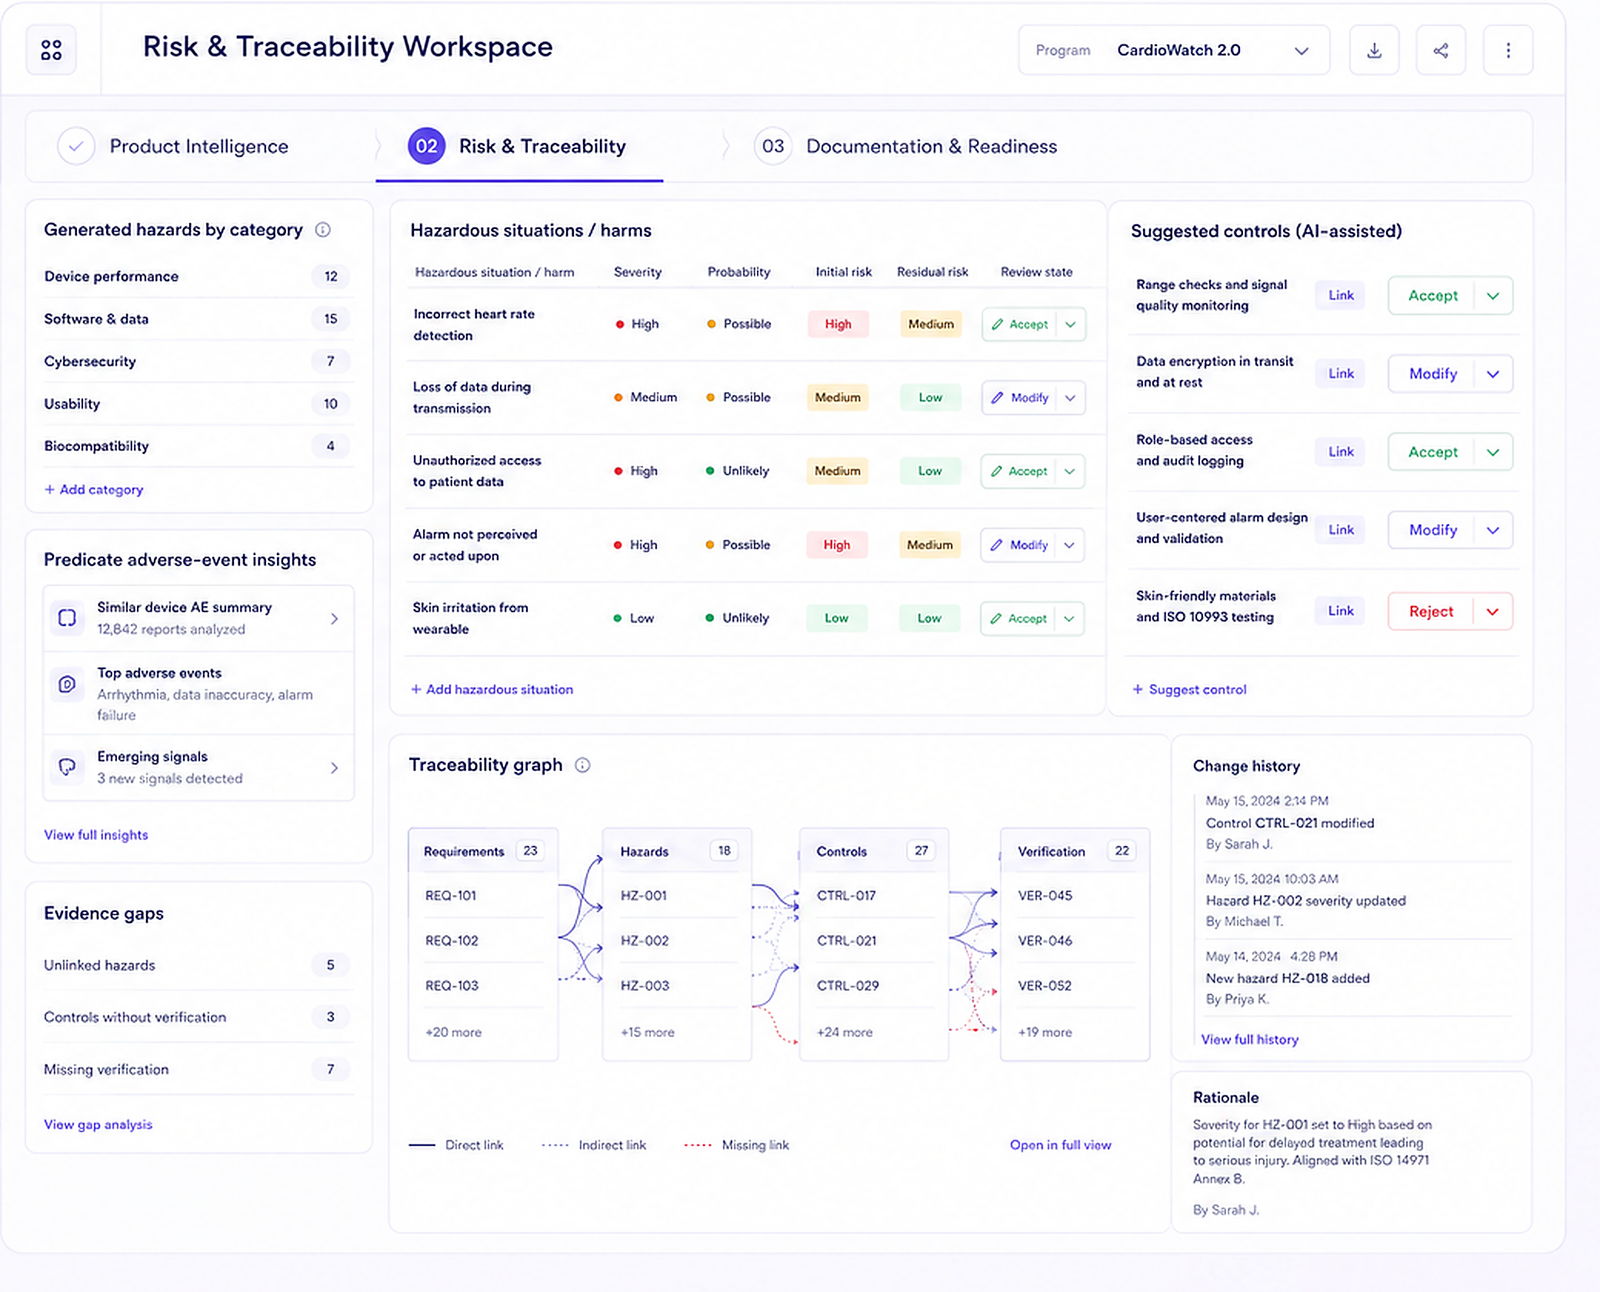The height and width of the screenshot is (1292, 1600).
Task: Accept Incorrect heart rate detection review
Action: pos(1020,324)
